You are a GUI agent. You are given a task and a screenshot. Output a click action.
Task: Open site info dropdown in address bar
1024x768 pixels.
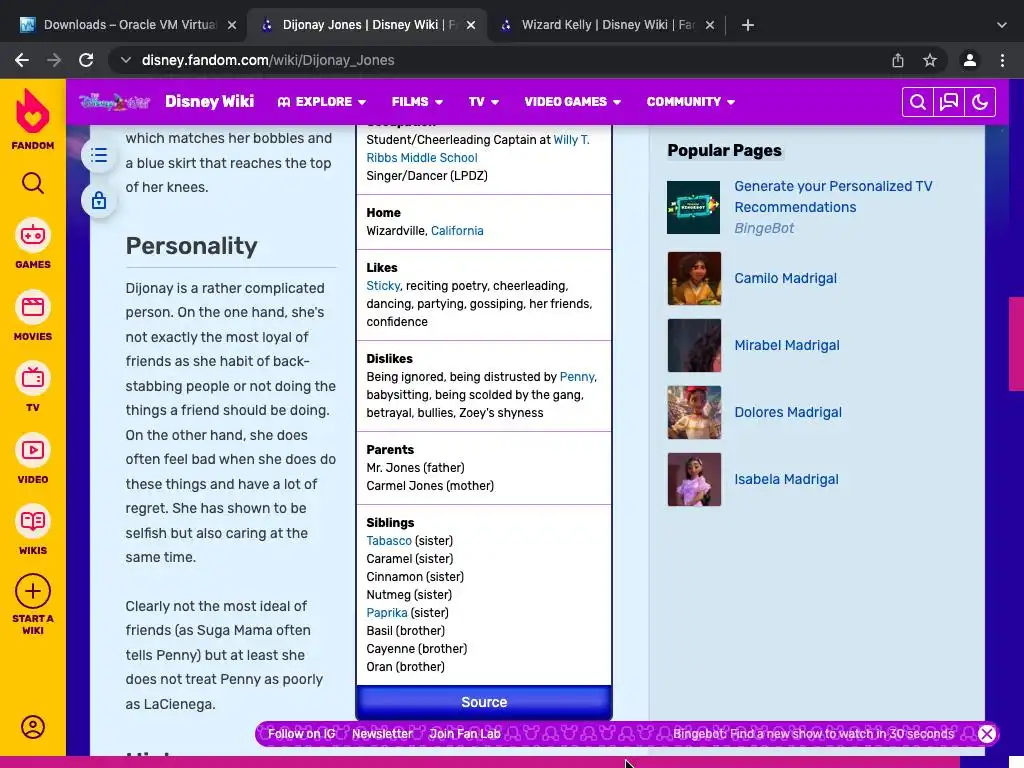125,60
